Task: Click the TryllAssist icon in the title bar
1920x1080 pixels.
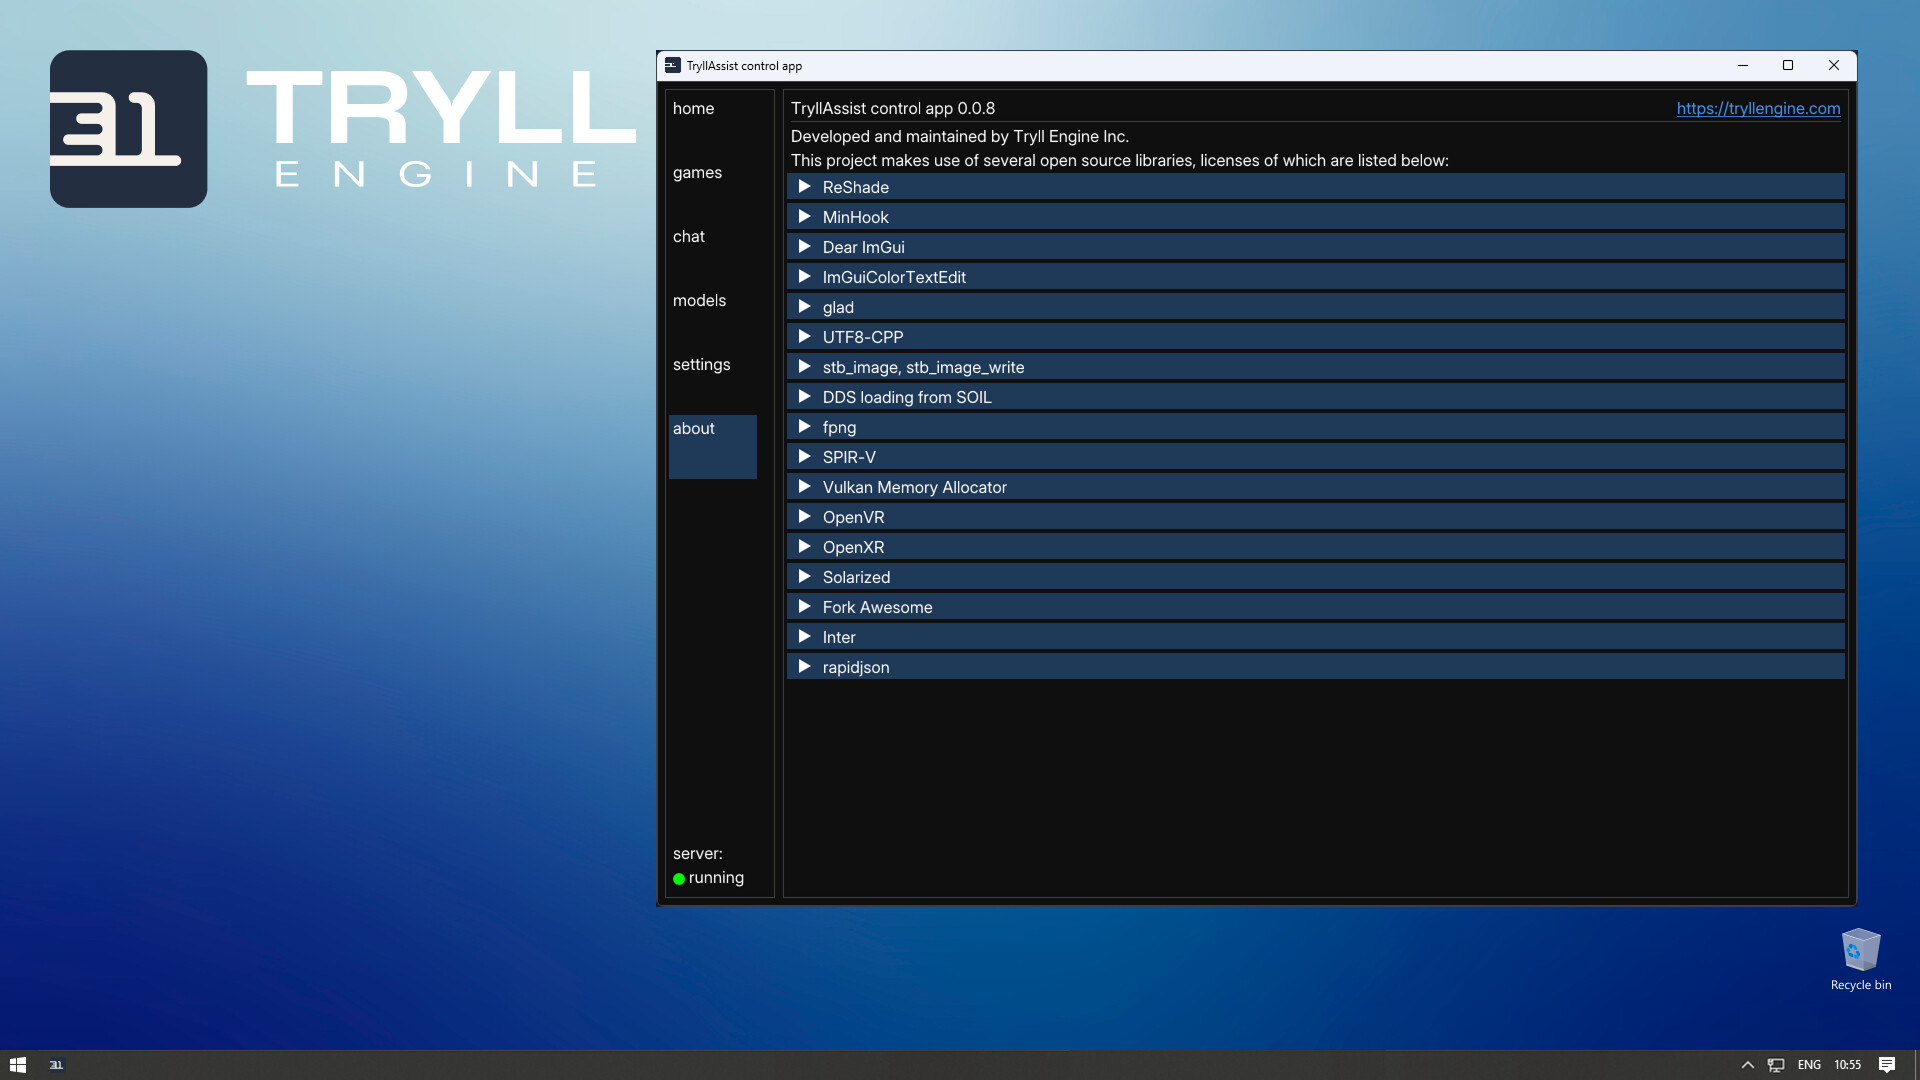Action: [x=672, y=65]
